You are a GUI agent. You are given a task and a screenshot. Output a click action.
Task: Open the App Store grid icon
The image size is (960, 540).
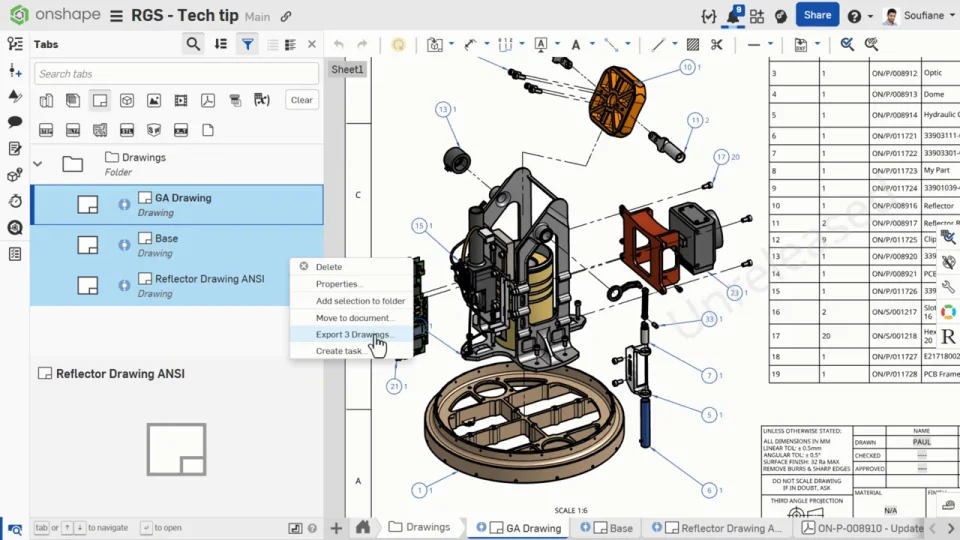(x=757, y=16)
